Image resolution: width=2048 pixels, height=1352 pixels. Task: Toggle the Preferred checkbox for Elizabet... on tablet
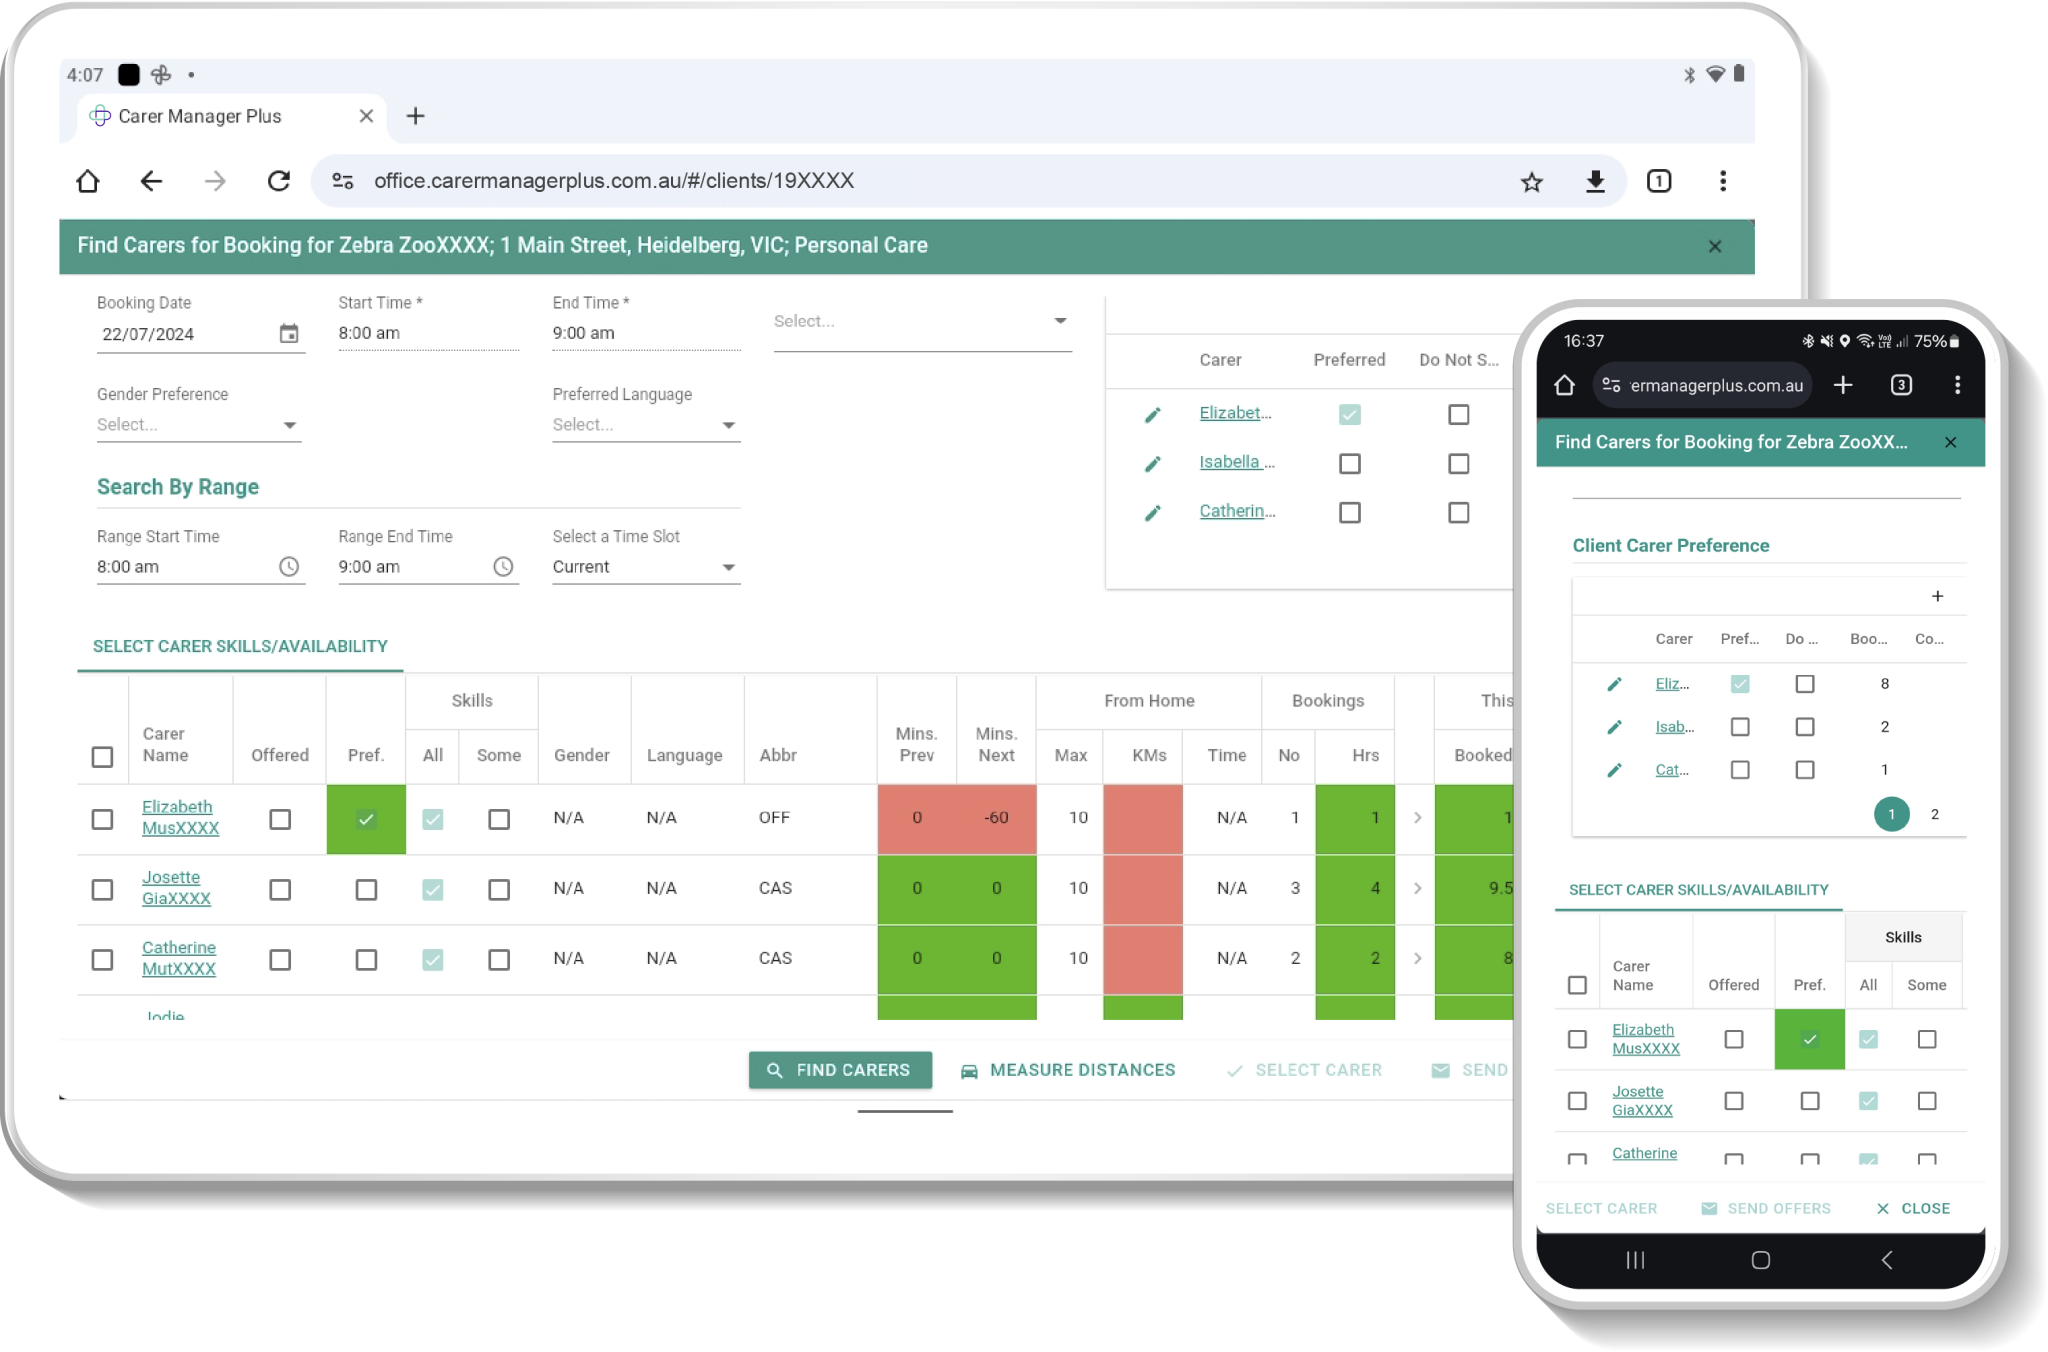pyautogui.click(x=1349, y=414)
